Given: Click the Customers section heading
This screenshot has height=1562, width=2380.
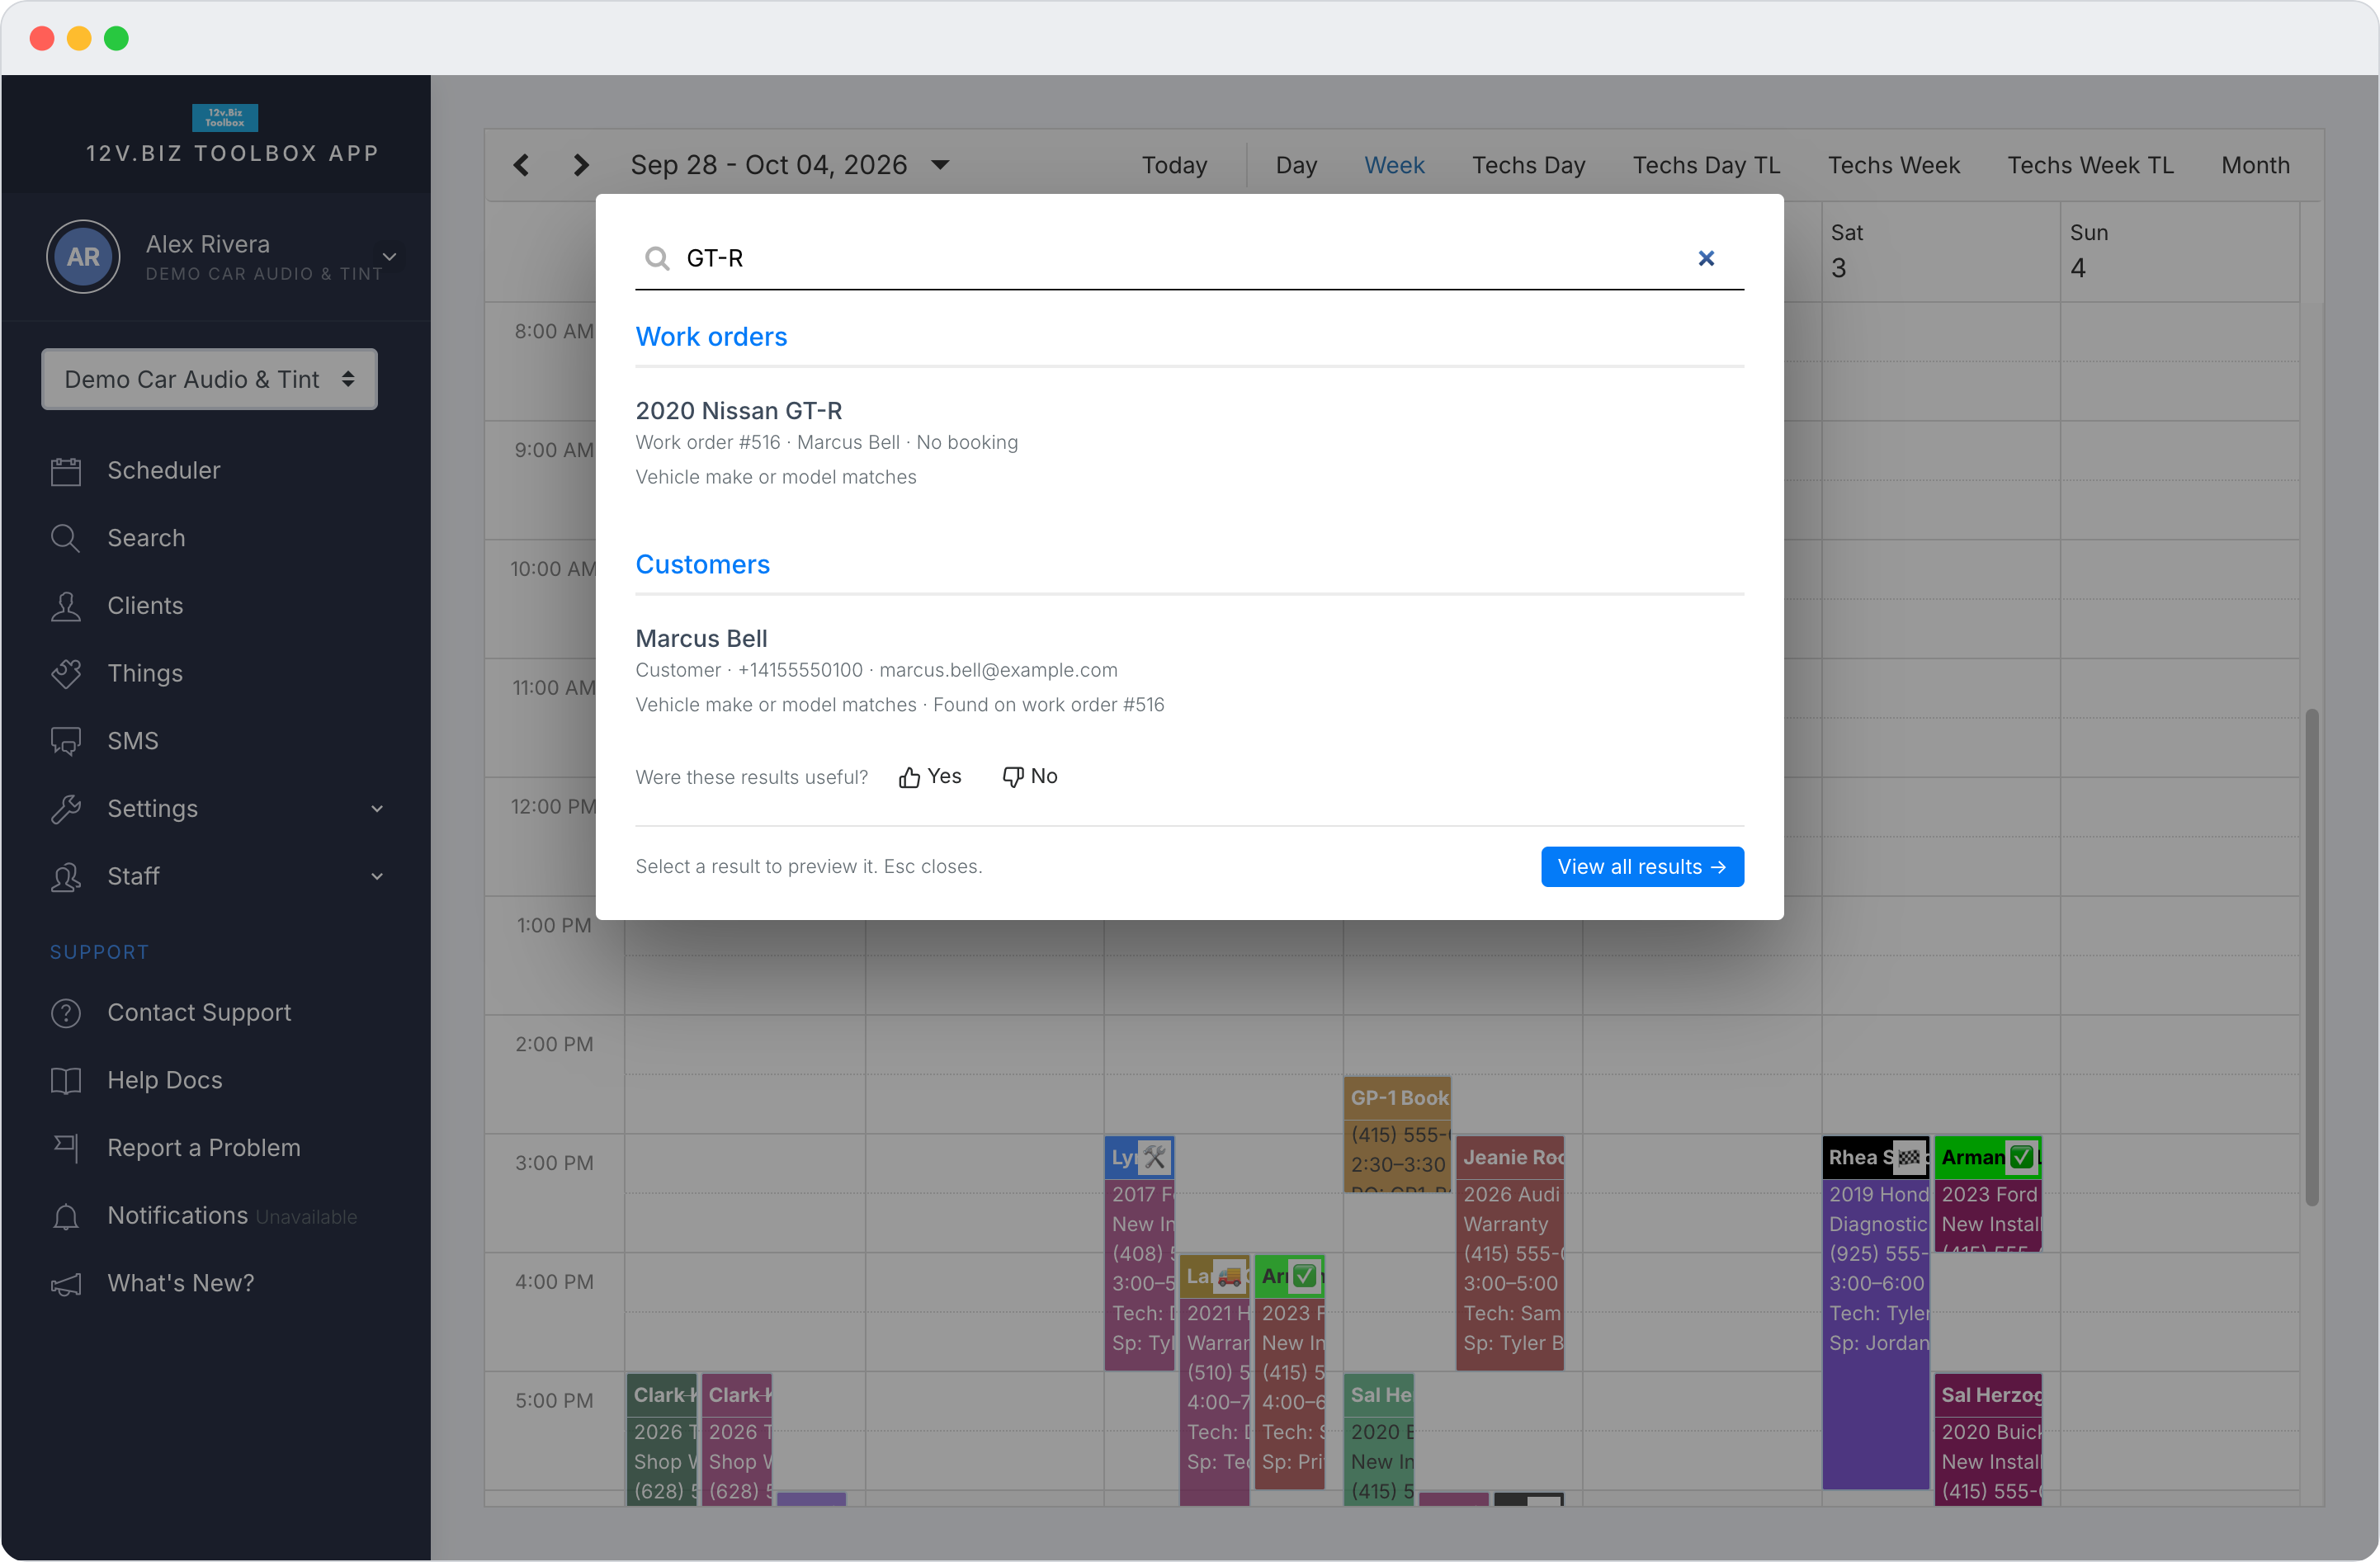Looking at the screenshot, I should tap(702, 565).
